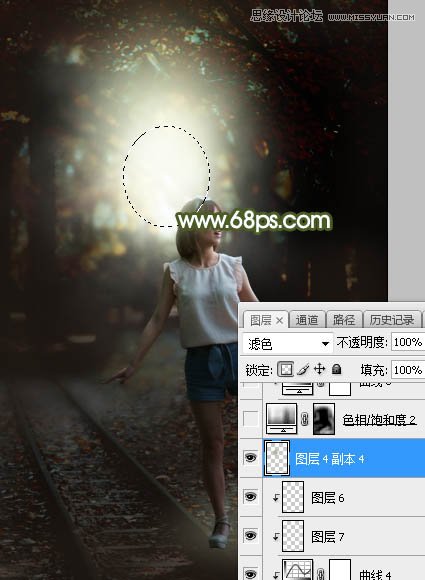This screenshot has width=425, height=580.
Task: Open 滤色 blend mode dropdown
Action: (x=287, y=344)
